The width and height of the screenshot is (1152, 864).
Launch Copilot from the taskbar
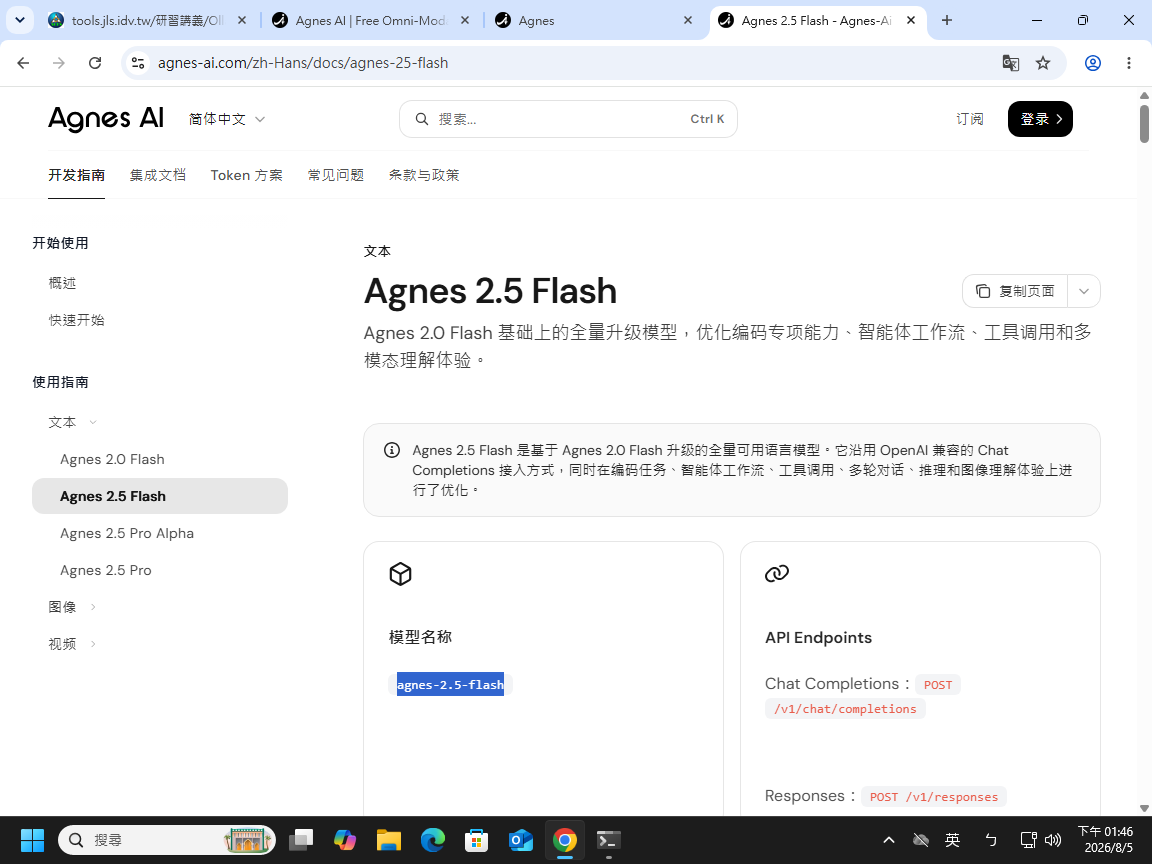tap(345, 840)
